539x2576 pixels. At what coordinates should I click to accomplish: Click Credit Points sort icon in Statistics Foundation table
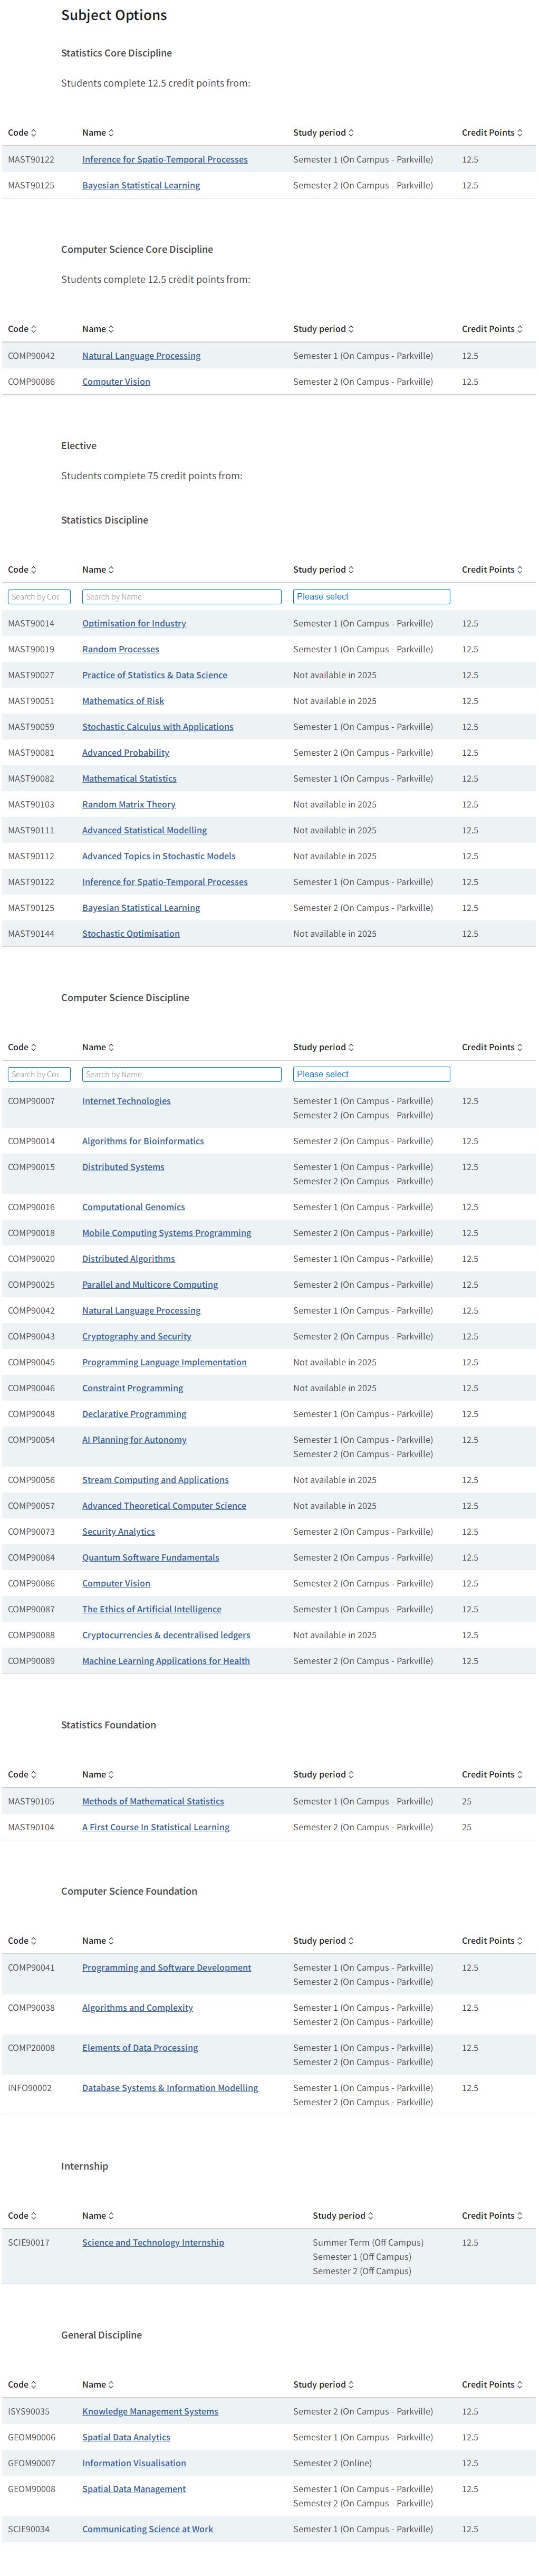(x=520, y=1775)
